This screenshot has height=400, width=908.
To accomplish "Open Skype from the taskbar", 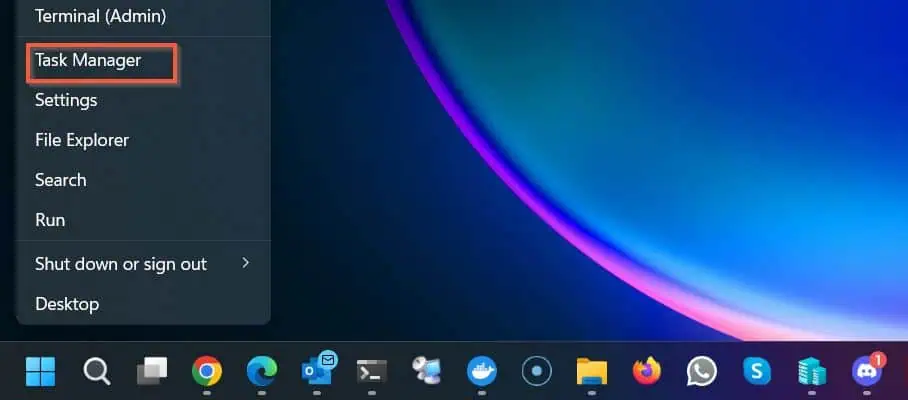I will tap(757, 371).
